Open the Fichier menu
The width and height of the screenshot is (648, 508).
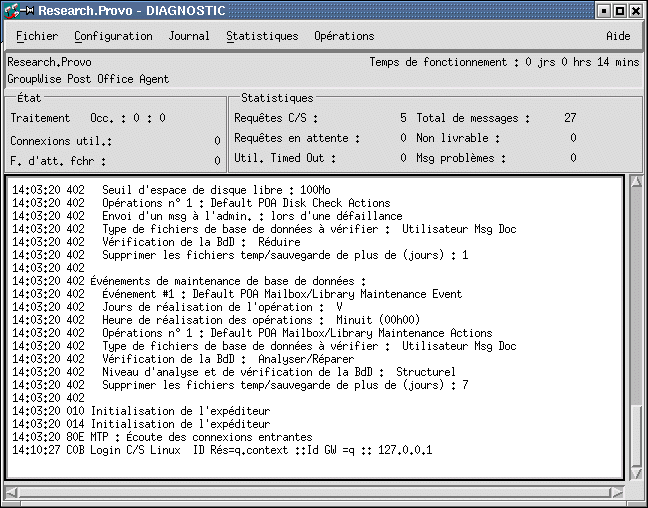[37, 36]
